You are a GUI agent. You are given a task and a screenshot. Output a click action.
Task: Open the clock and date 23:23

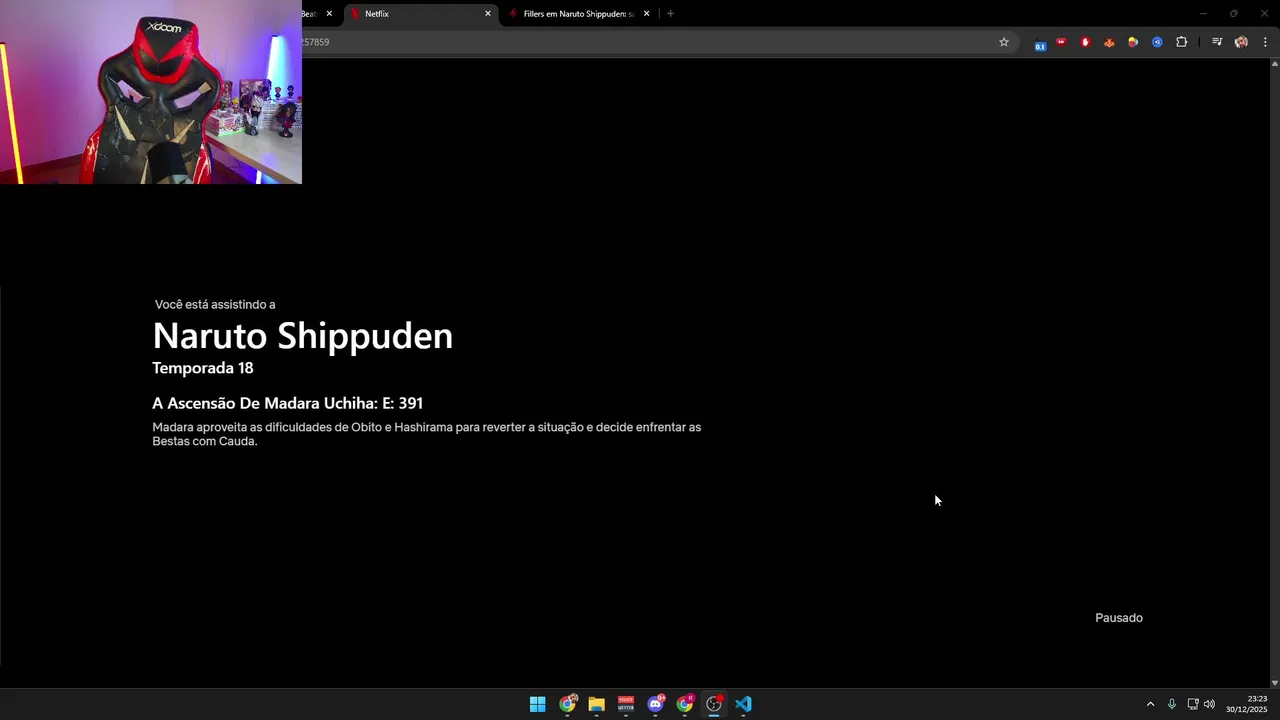point(1247,704)
